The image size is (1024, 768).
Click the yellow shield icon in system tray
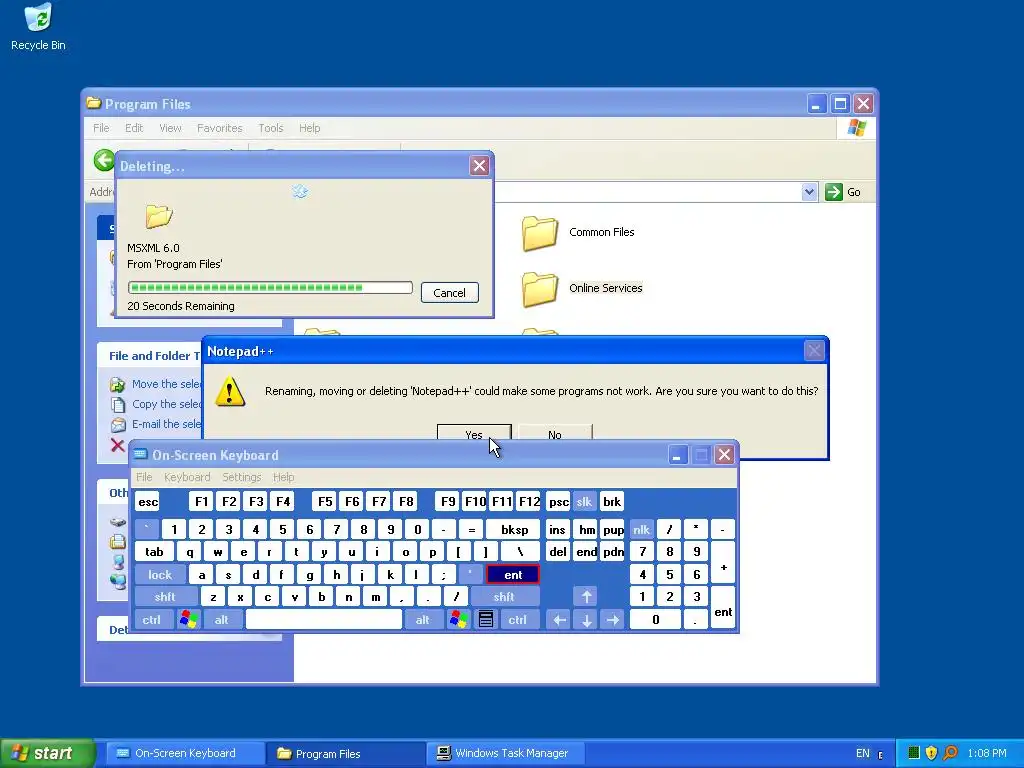coord(931,753)
